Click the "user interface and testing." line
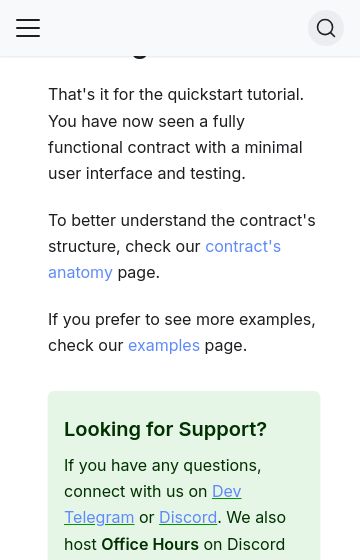Viewport: 360px width, 560px height. (147, 174)
